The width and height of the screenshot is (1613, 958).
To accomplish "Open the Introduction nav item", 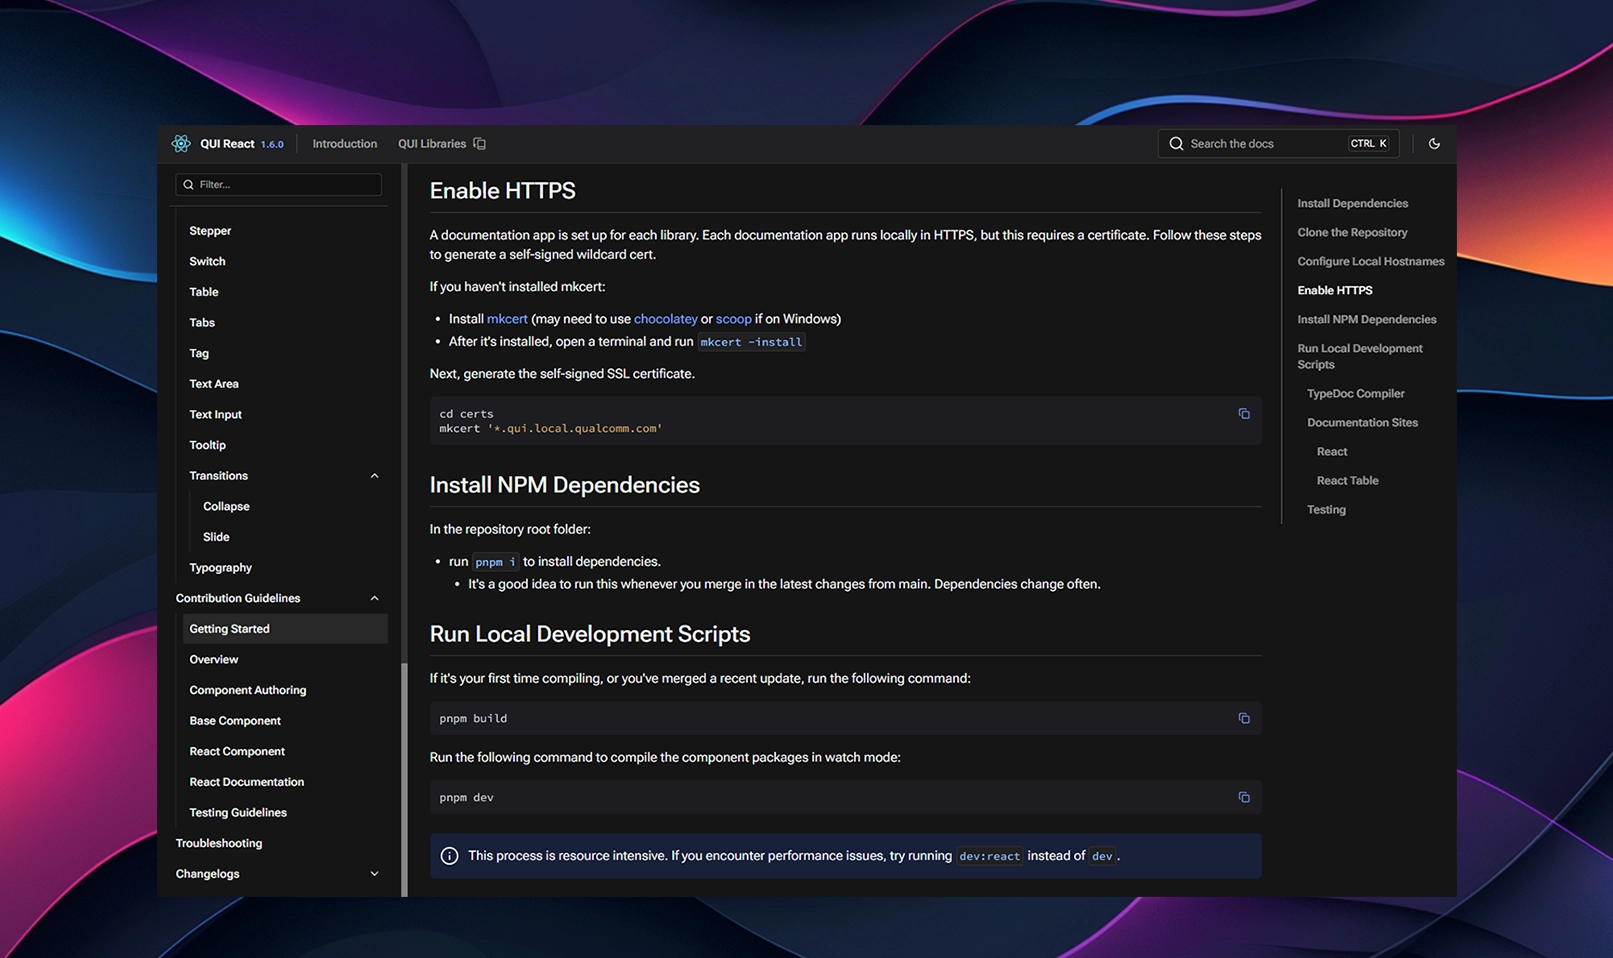I will pos(344,144).
